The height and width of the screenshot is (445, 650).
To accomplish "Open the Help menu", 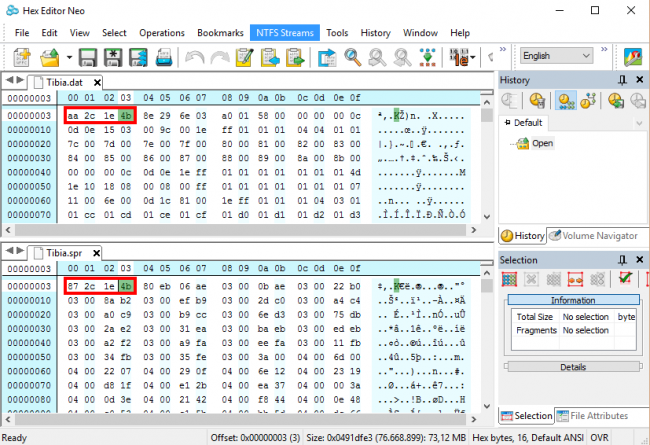I will 460,33.
